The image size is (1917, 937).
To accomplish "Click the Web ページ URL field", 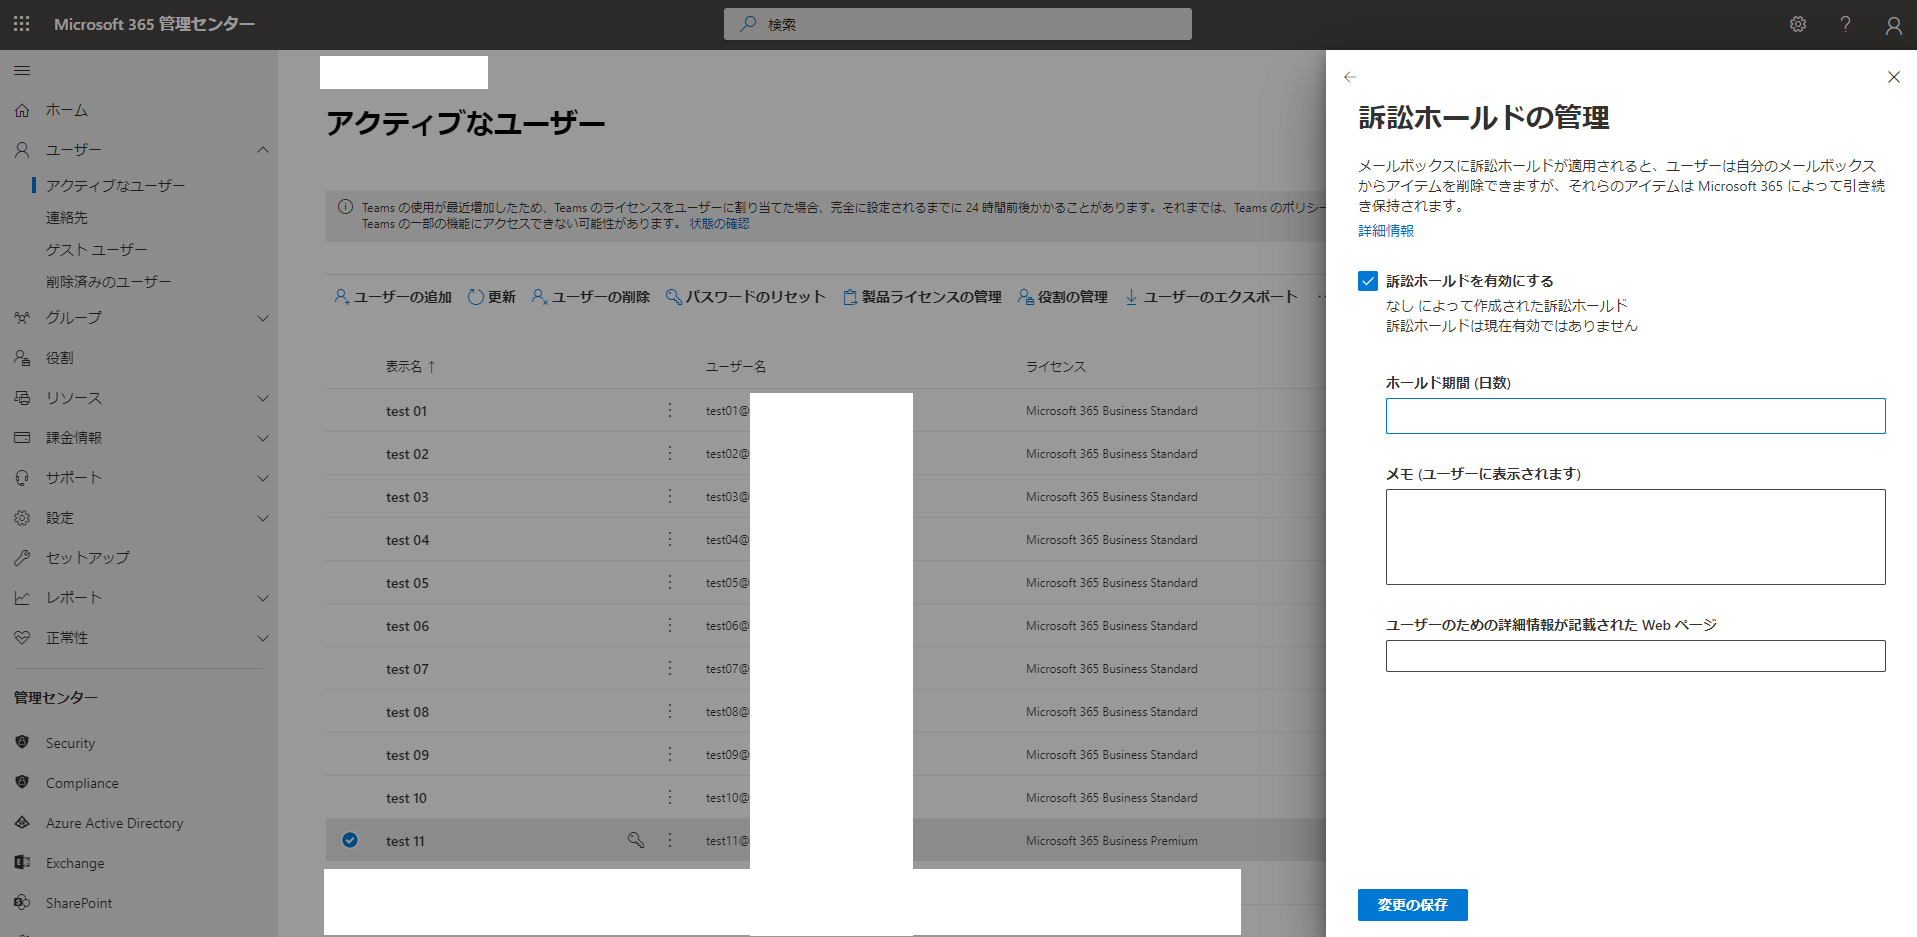I will pyautogui.click(x=1635, y=656).
